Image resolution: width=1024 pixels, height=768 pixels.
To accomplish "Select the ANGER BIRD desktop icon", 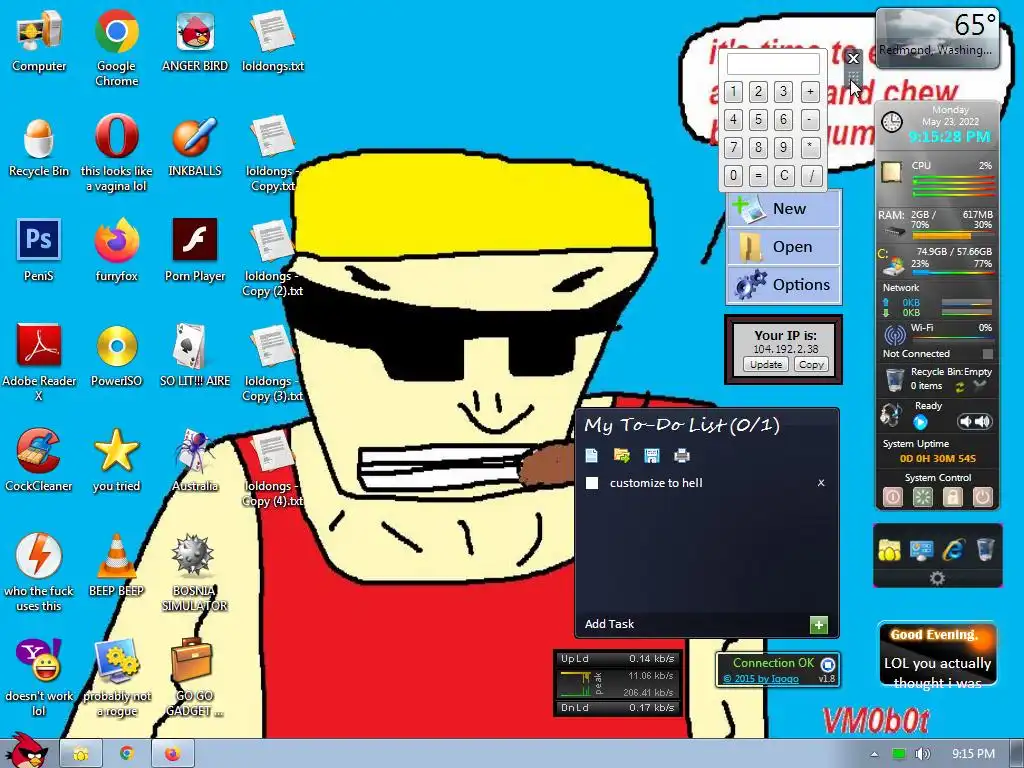I will 195,40.
